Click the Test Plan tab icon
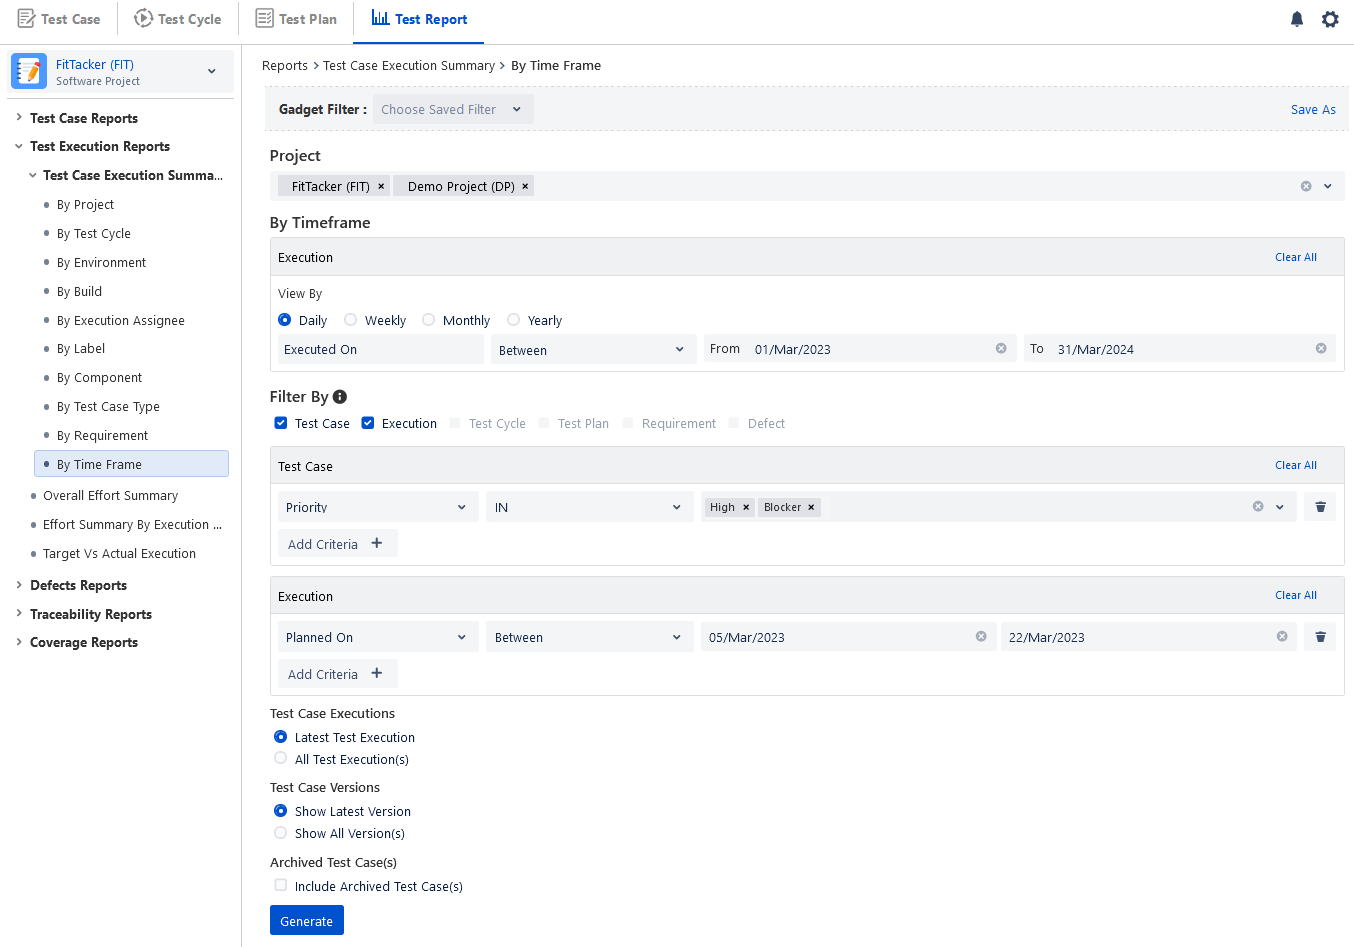The width and height of the screenshot is (1354, 947). point(265,18)
